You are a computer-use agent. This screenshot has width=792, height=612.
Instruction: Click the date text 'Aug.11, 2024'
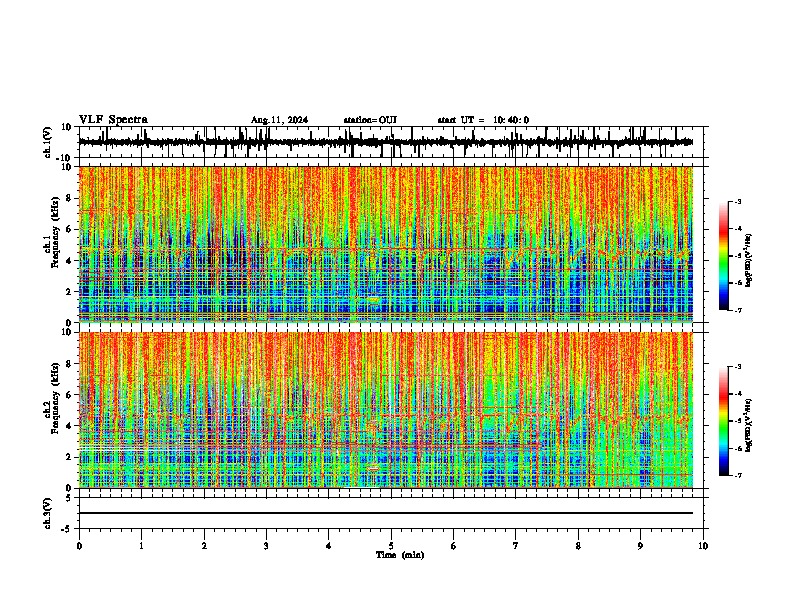click(279, 120)
